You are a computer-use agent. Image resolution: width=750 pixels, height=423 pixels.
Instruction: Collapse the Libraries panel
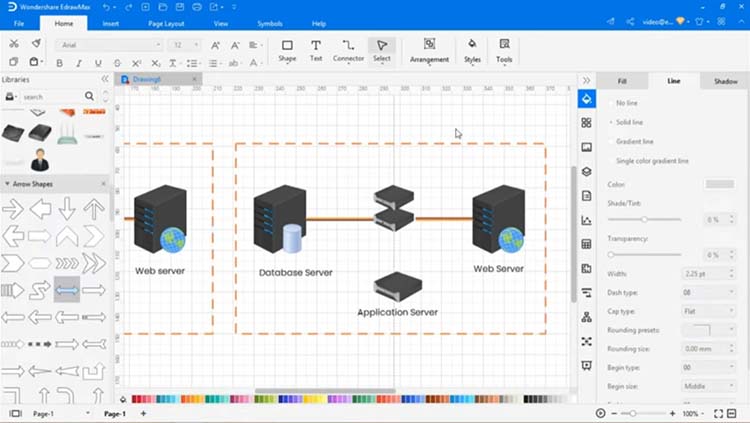[x=105, y=79]
